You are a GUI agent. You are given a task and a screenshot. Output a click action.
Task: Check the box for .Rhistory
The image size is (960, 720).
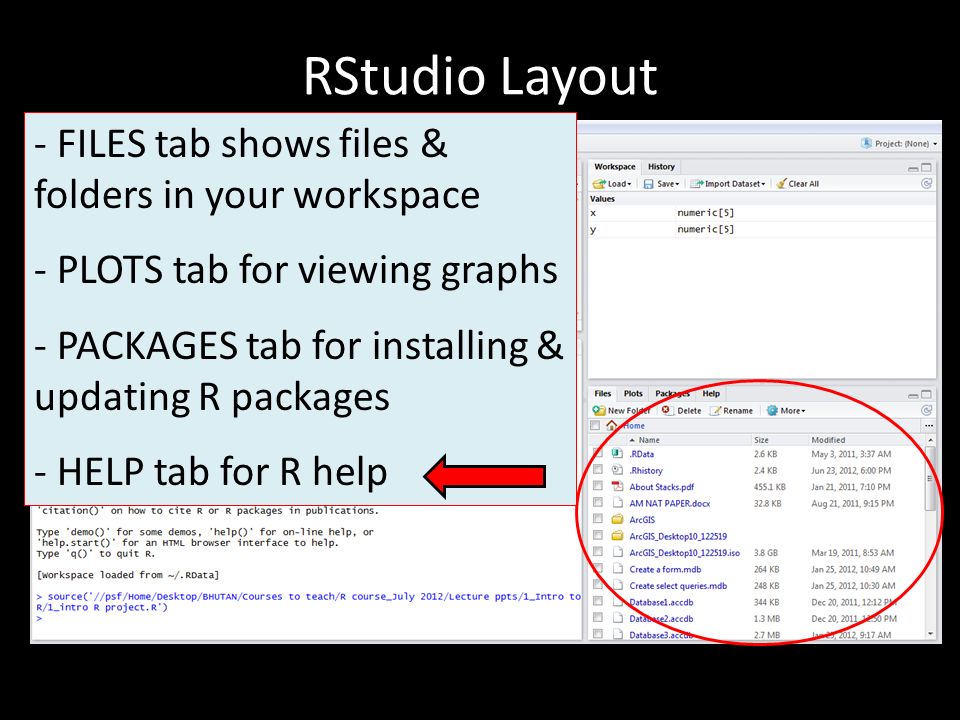point(598,470)
